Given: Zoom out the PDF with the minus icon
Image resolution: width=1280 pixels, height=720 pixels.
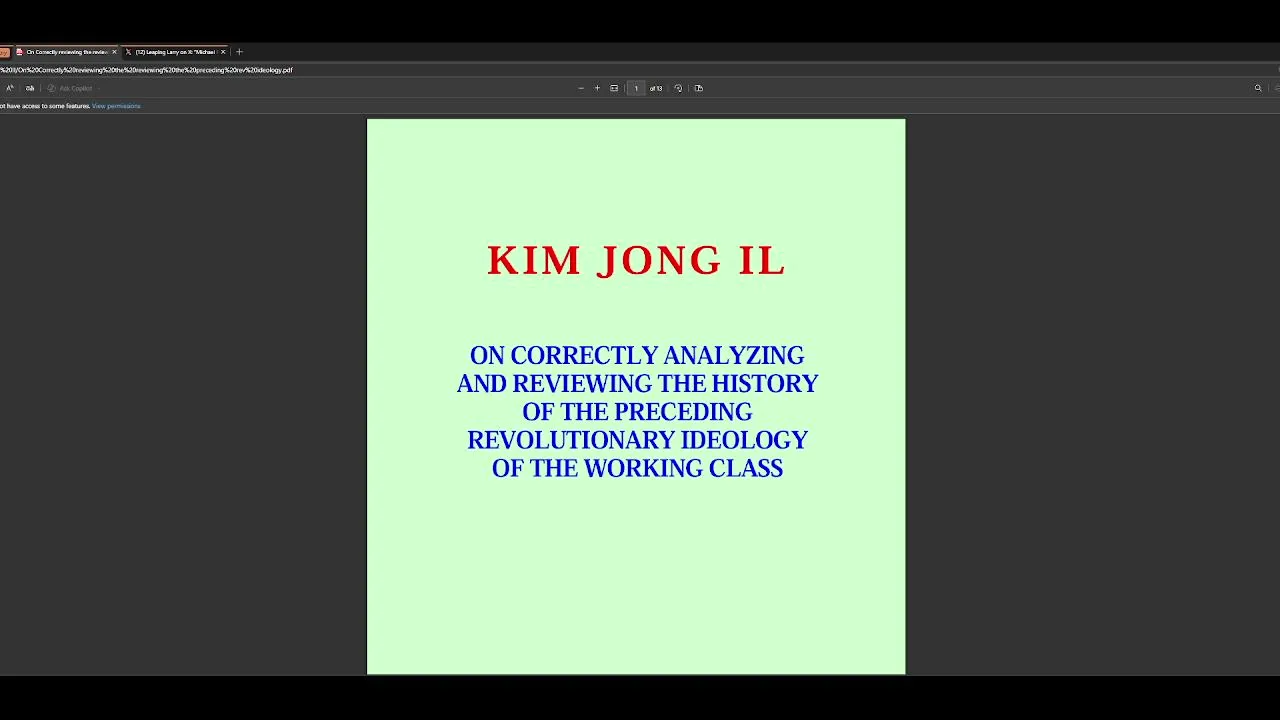Looking at the screenshot, I should (581, 88).
